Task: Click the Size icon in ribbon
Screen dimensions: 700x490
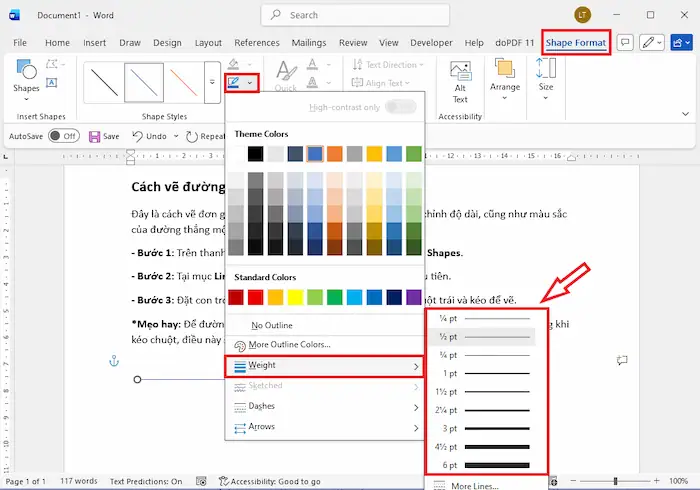Action: point(545,75)
